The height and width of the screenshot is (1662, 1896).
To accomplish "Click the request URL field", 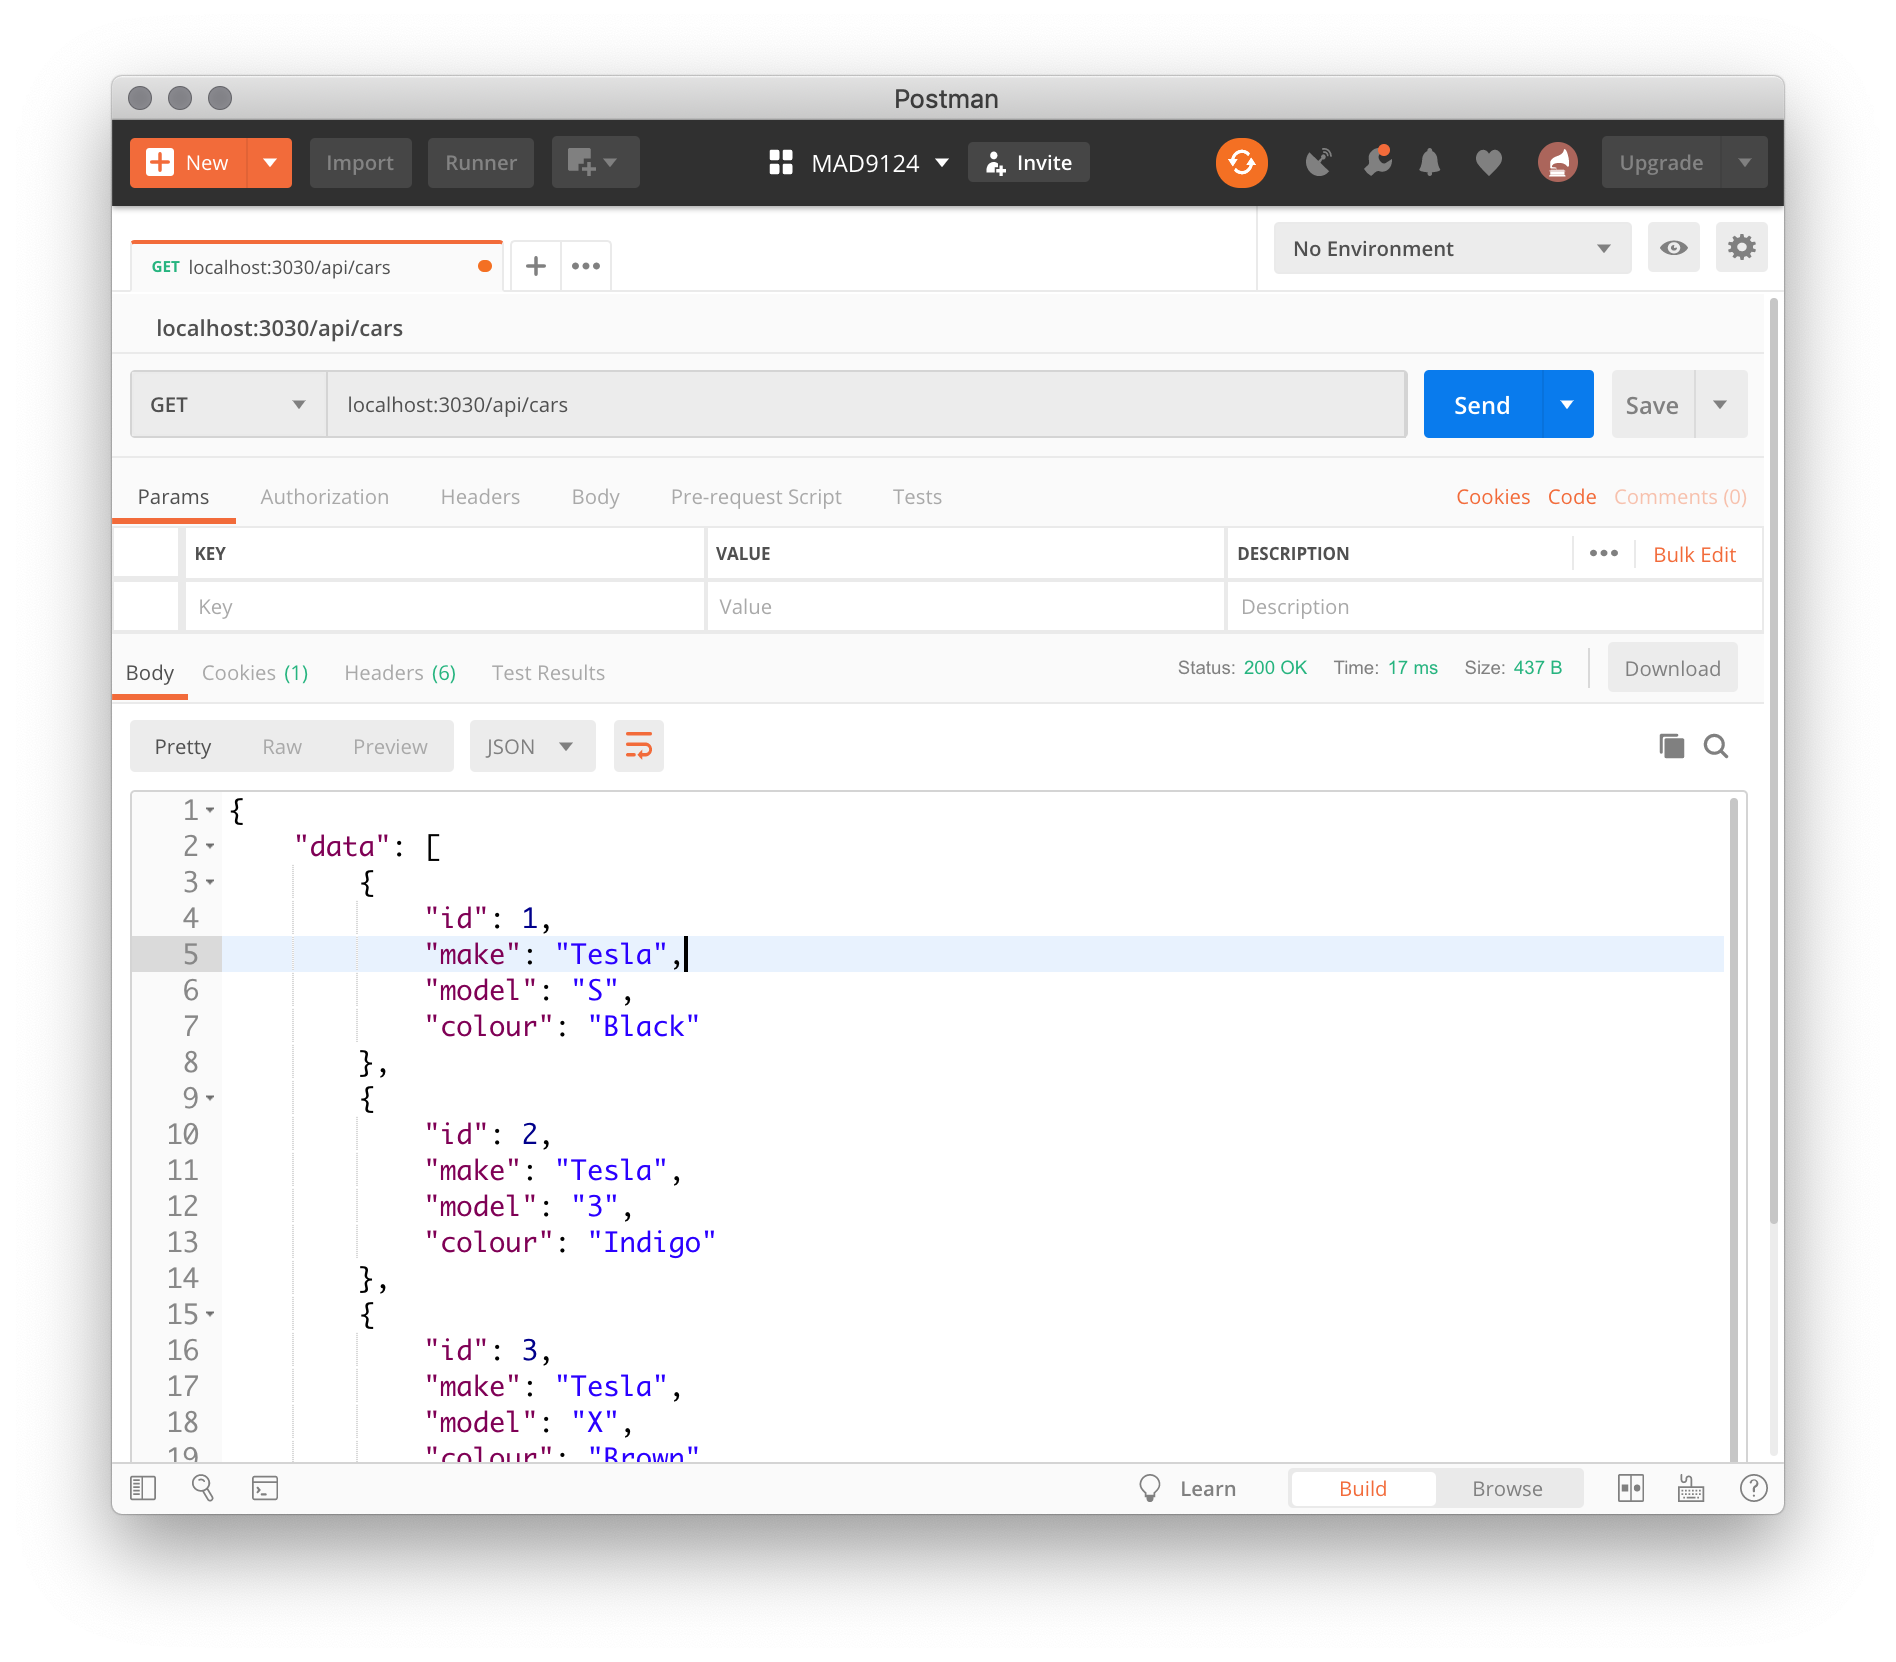I will [x=866, y=404].
